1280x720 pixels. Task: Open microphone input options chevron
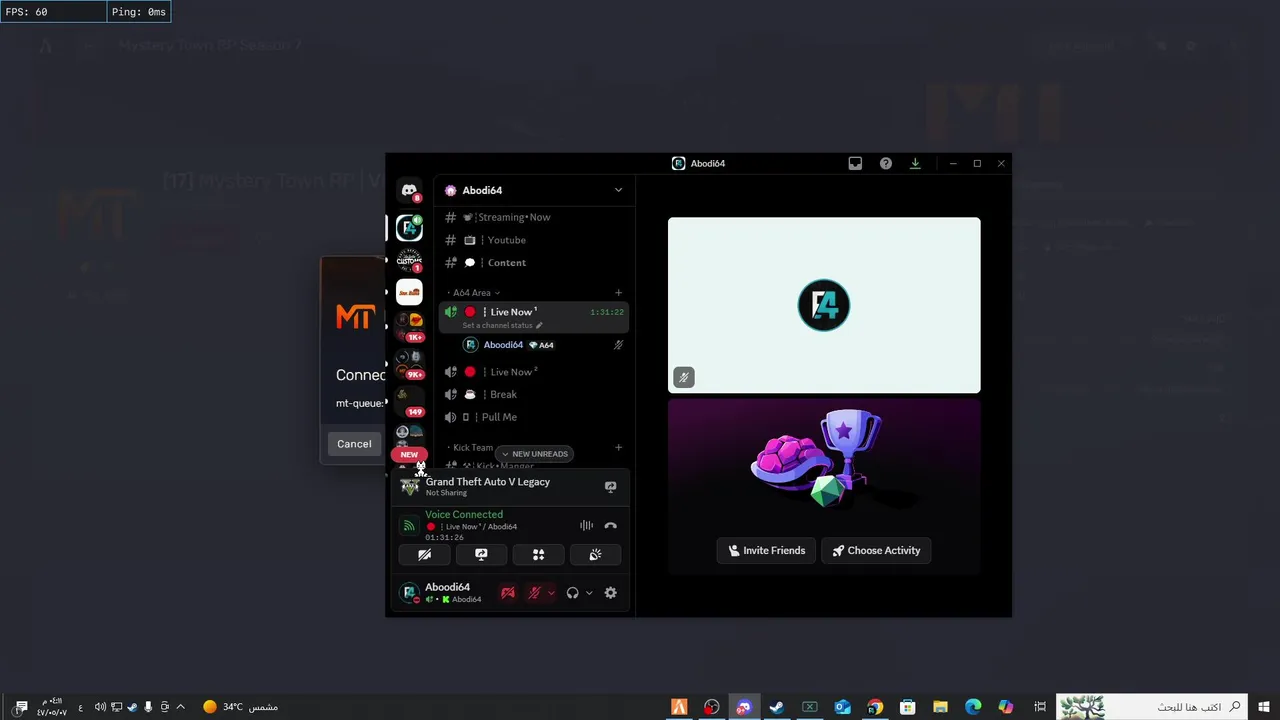(551, 593)
